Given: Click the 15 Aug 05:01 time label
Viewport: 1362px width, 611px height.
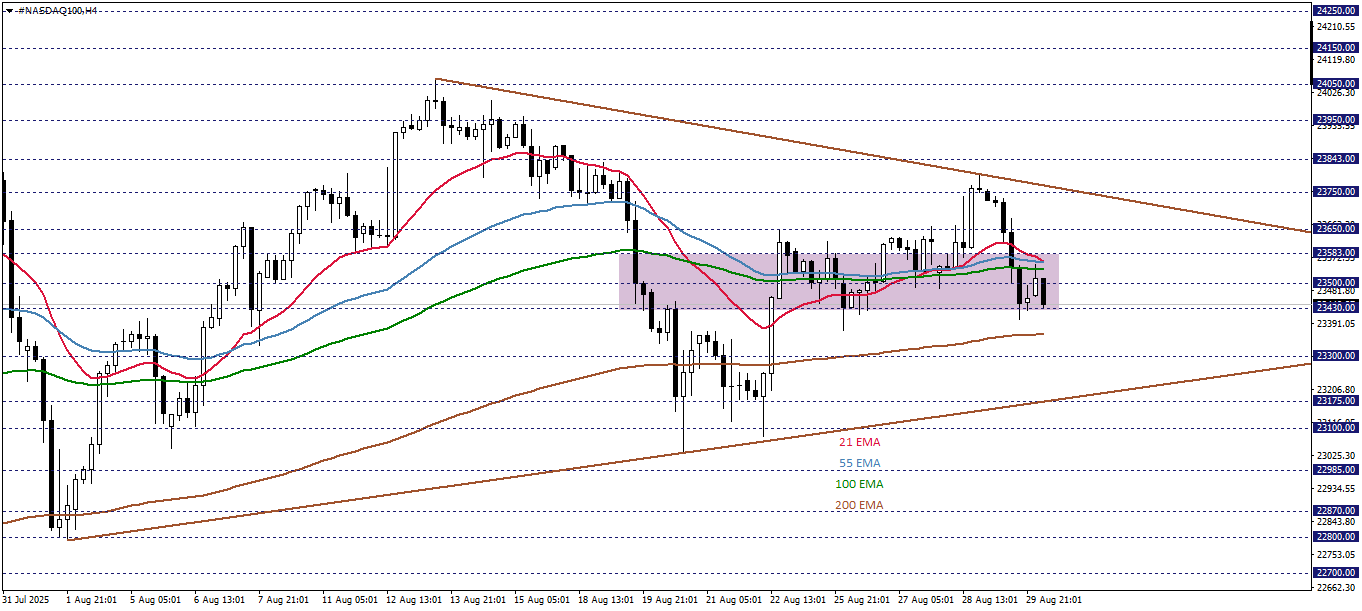Looking at the screenshot, I should click(542, 600).
